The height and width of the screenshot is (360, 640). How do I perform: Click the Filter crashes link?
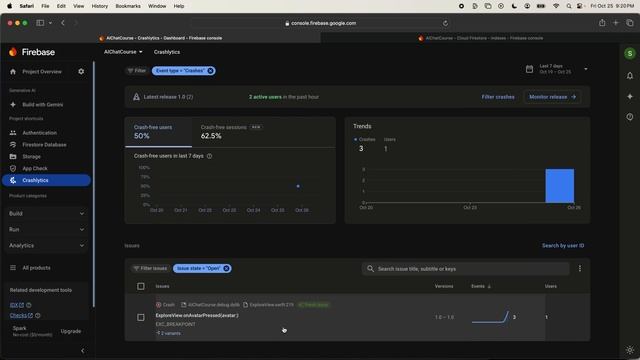498,97
